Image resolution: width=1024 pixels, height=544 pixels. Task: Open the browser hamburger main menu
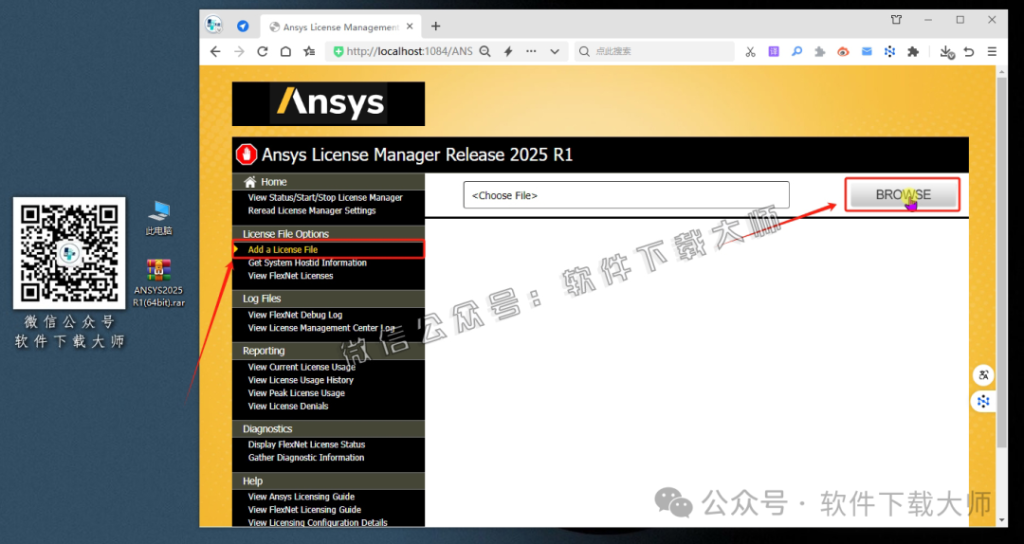[992, 52]
